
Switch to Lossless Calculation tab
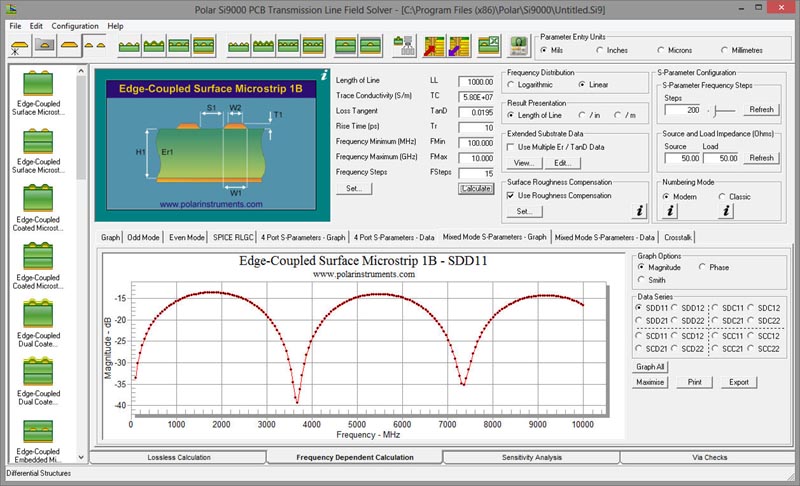coord(179,457)
